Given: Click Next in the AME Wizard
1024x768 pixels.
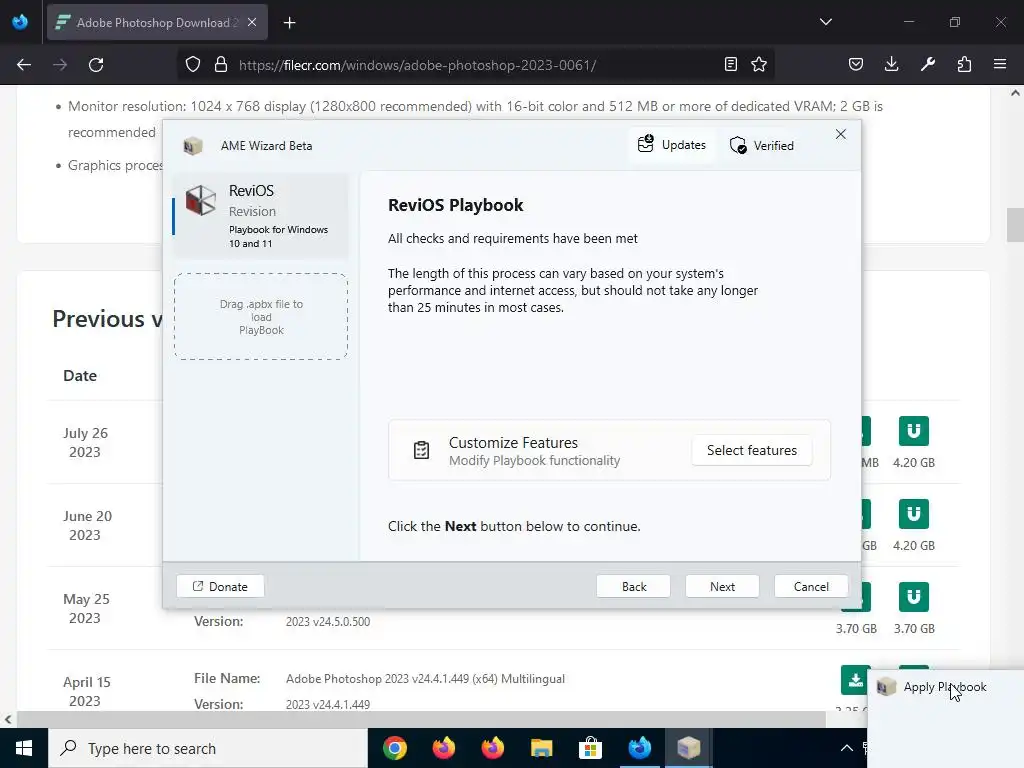Looking at the screenshot, I should click(722, 586).
